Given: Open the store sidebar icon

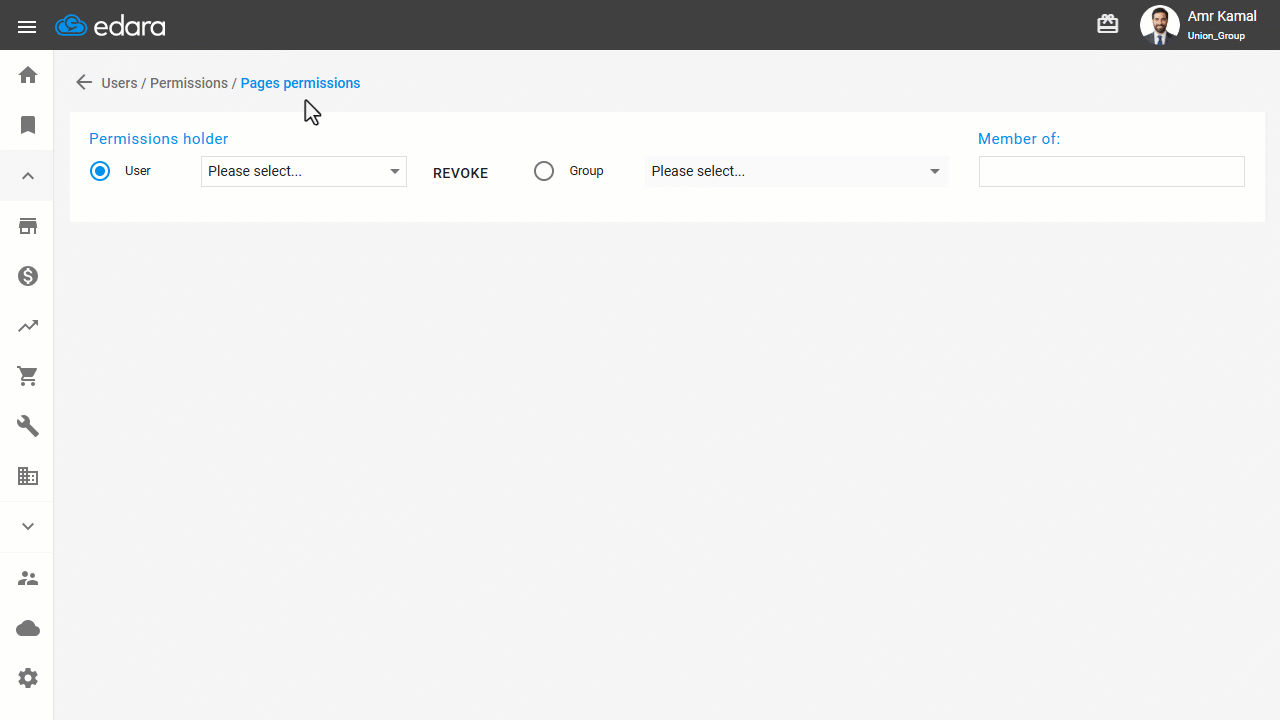Looking at the screenshot, I should [x=28, y=226].
